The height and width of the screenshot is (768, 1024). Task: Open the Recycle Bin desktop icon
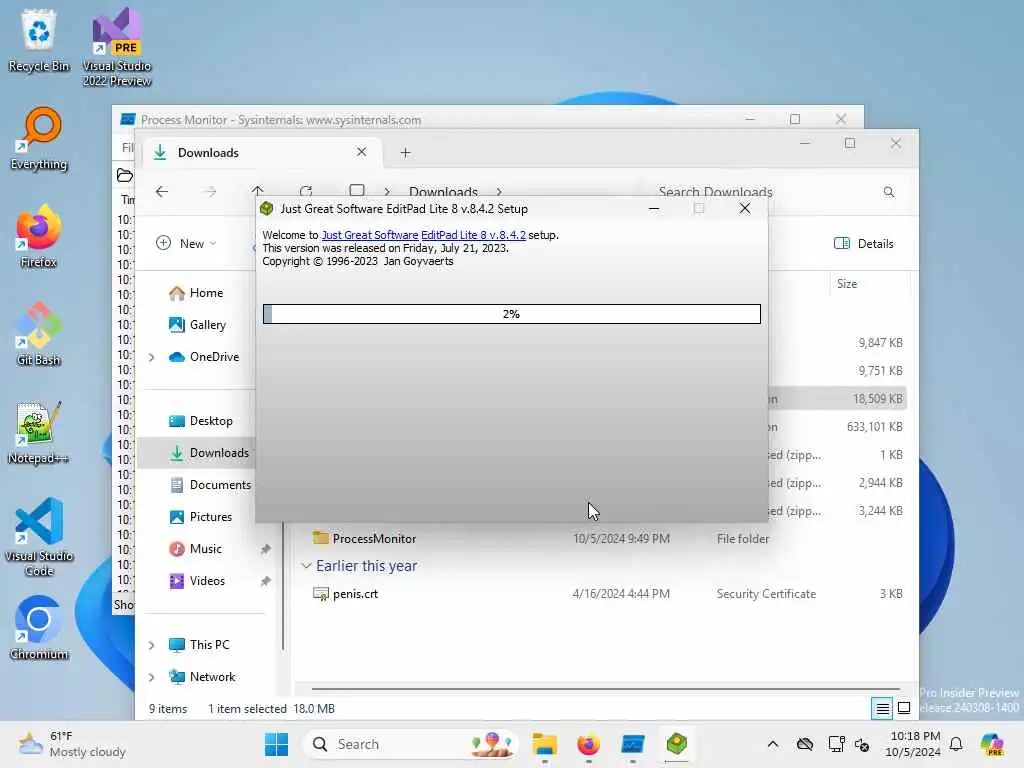39,39
